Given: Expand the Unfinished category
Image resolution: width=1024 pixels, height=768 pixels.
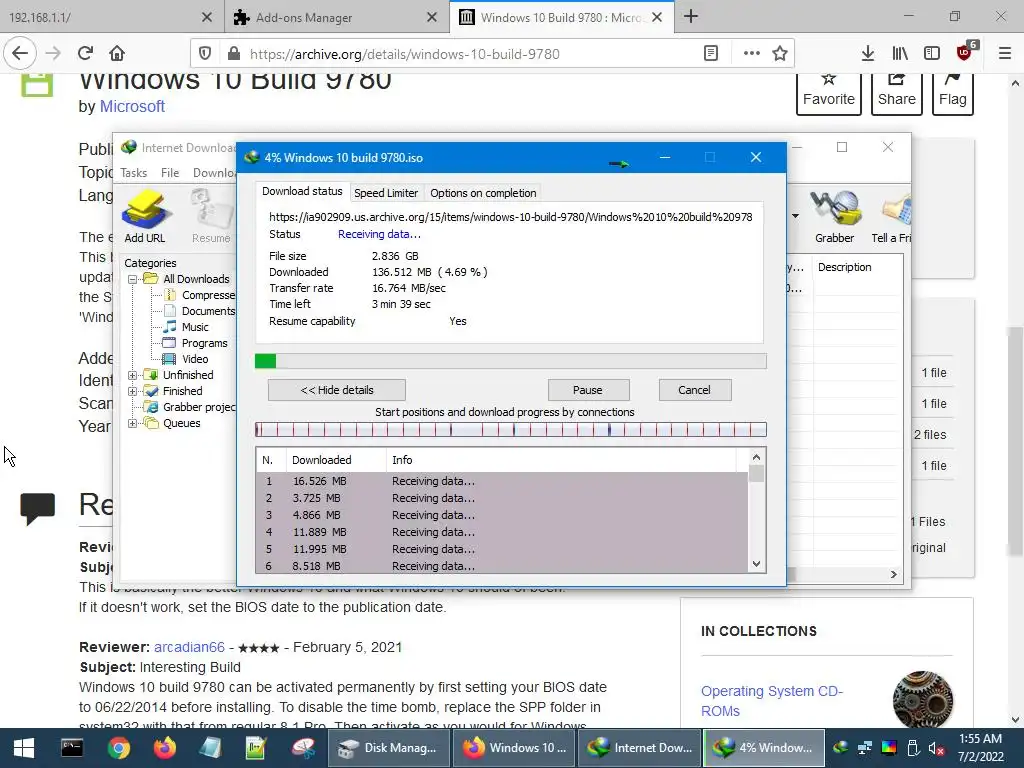Looking at the screenshot, I should (133, 376).
